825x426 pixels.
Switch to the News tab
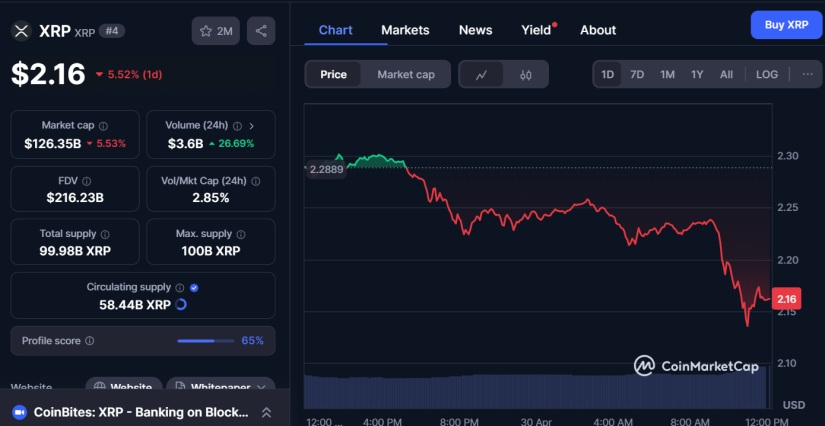[x=475, y=30]
